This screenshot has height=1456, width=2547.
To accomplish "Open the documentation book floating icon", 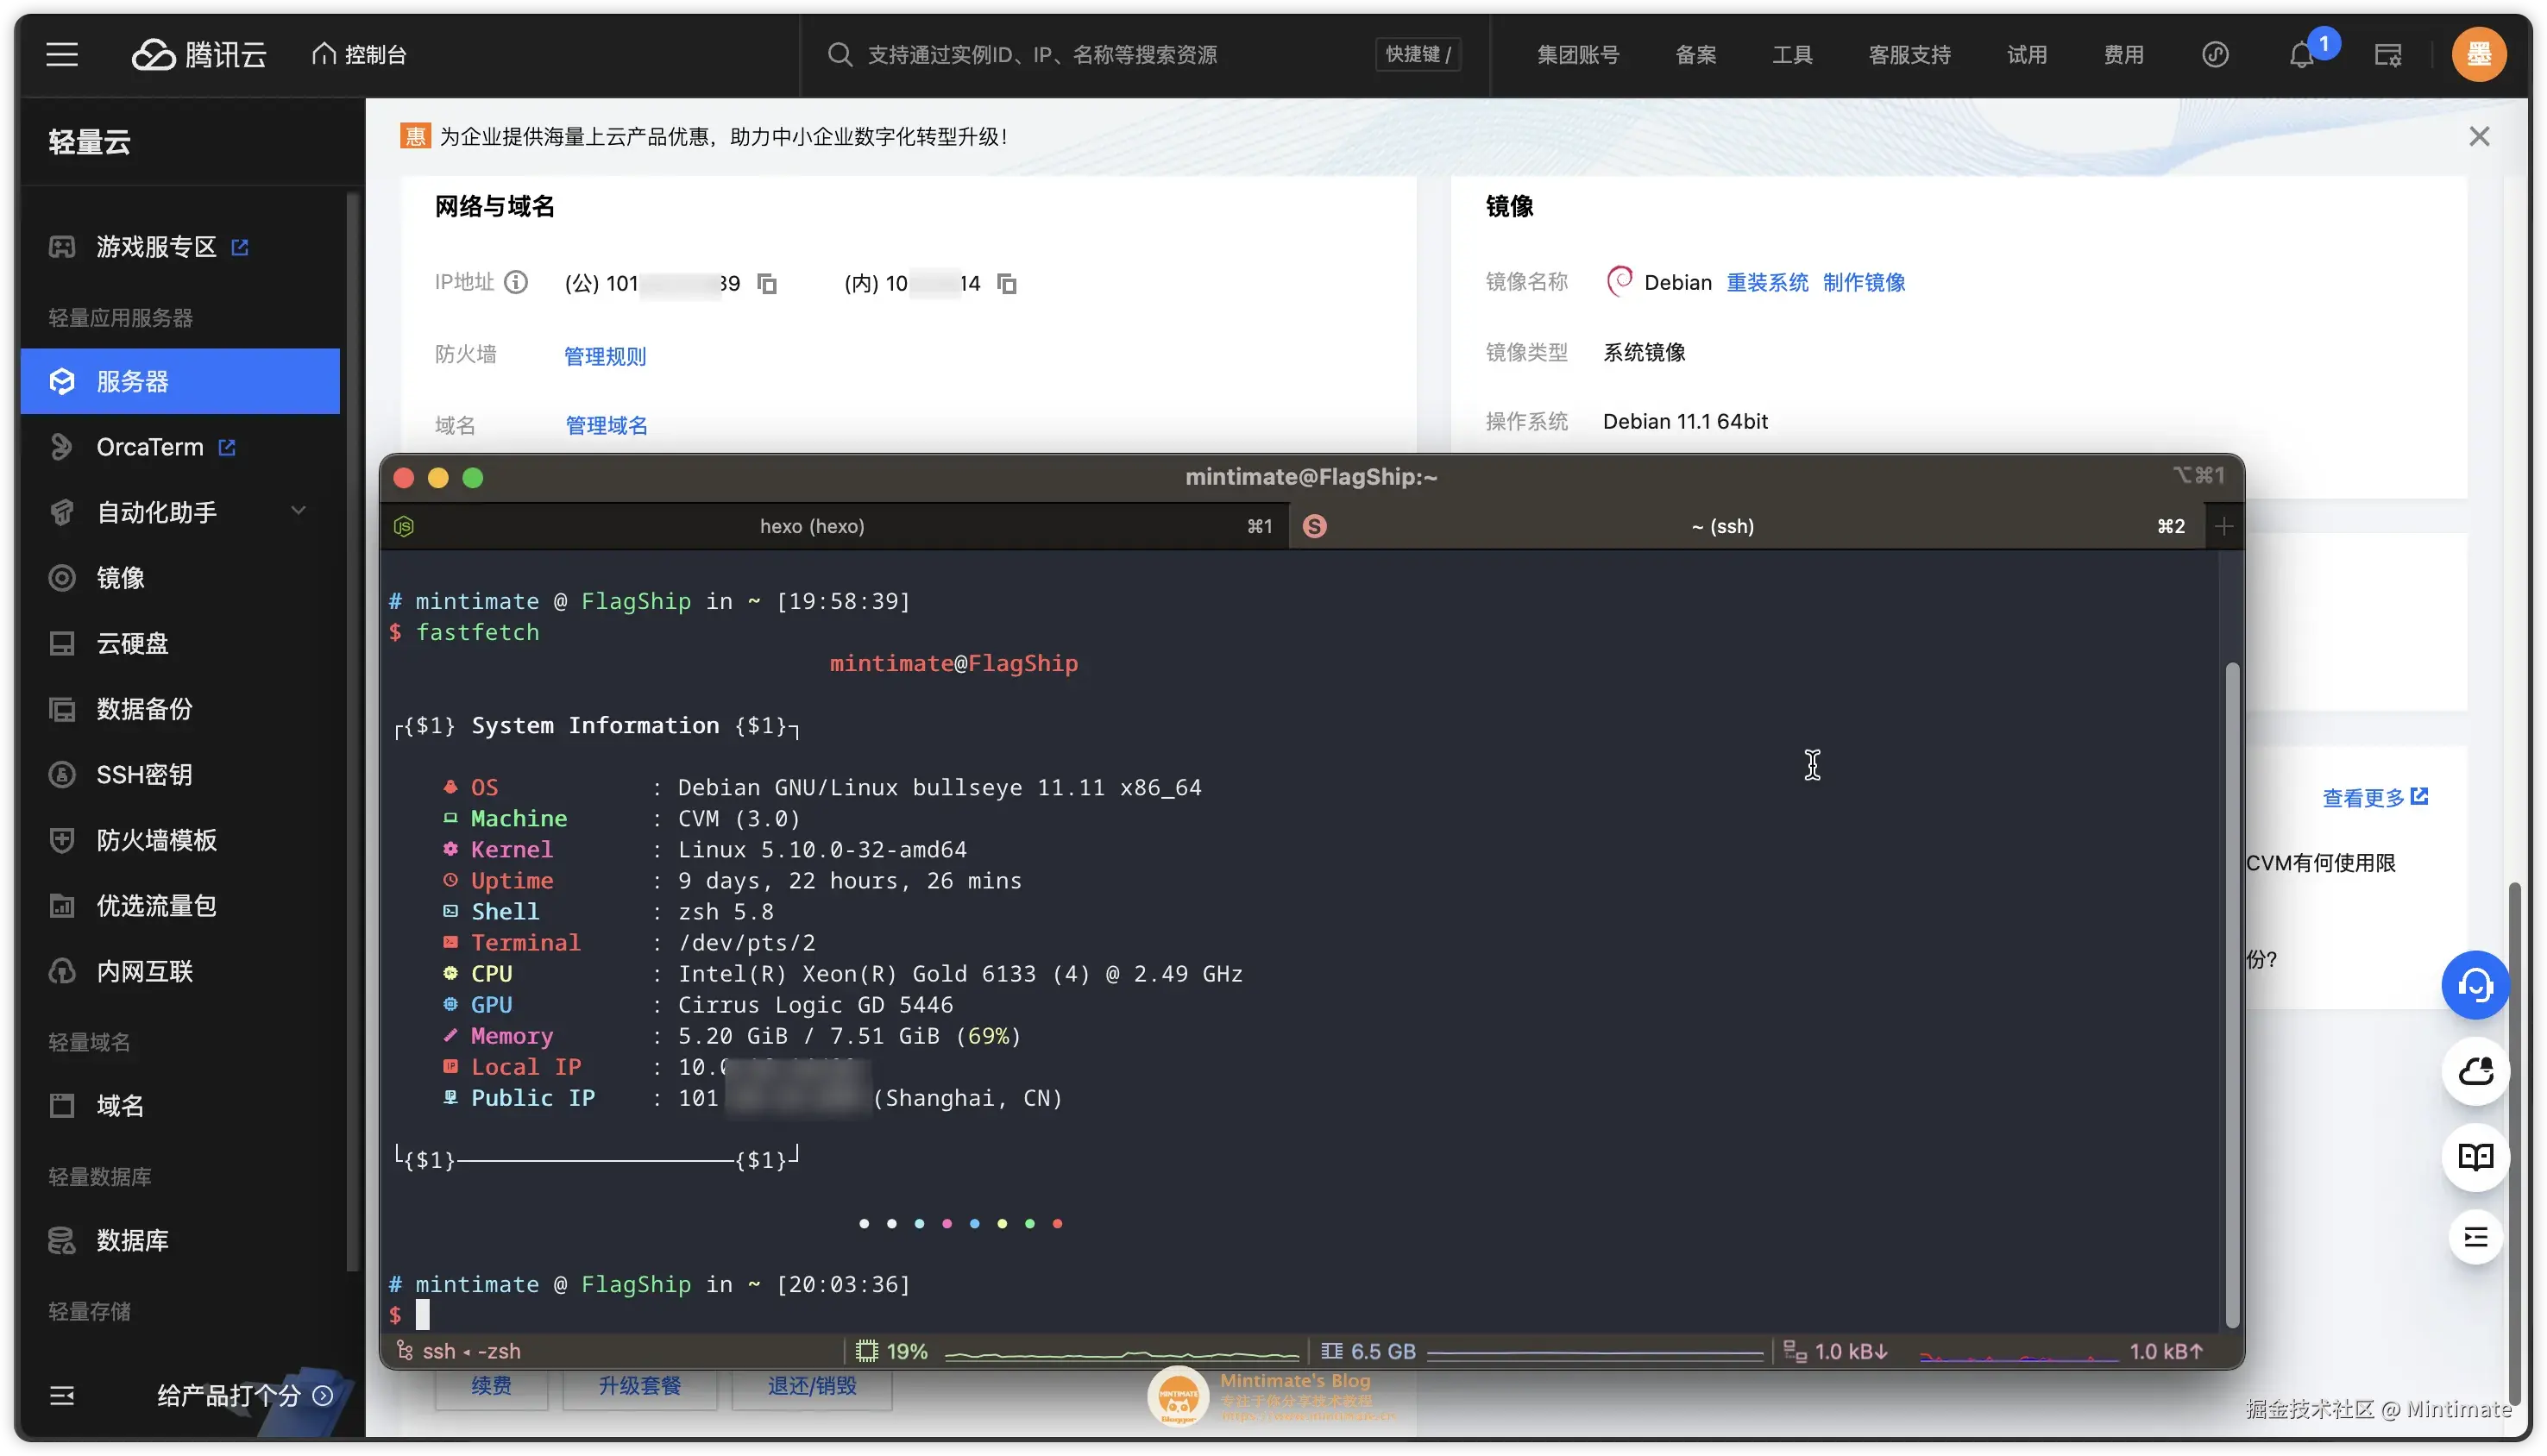I will [2475, 1157].
